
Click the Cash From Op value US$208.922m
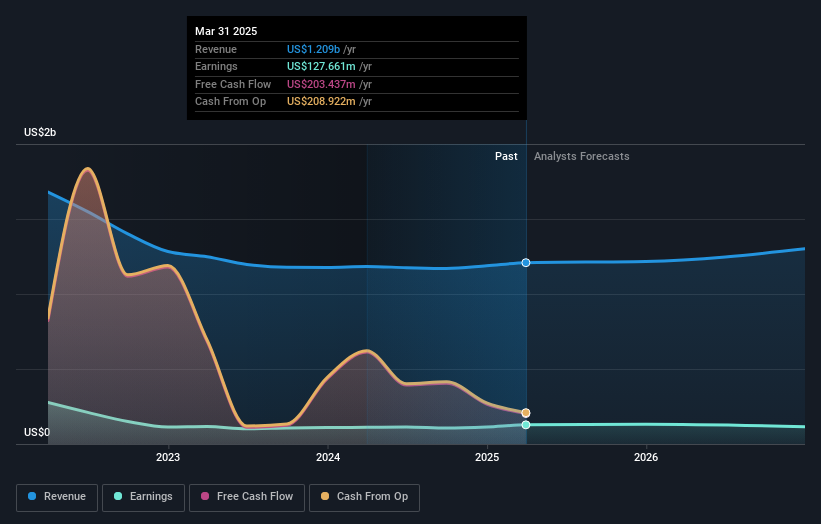pos(321,102)
